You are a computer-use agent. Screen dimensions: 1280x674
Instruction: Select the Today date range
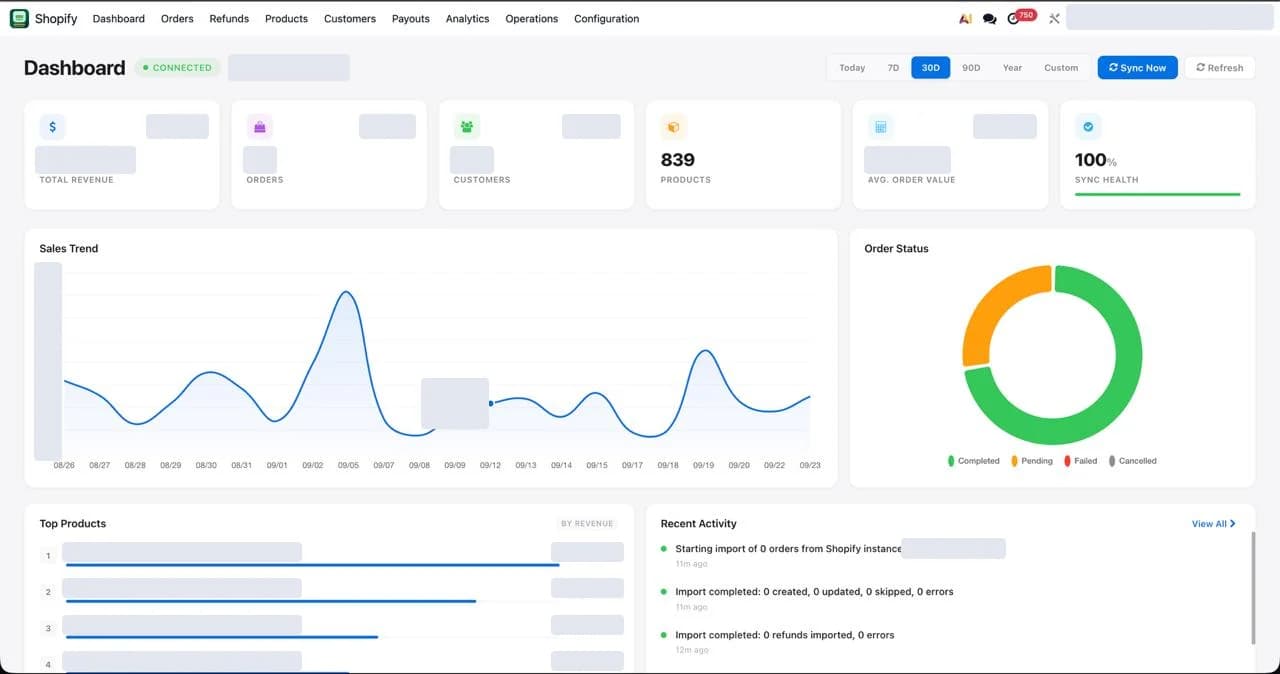(x=852, y=68)
